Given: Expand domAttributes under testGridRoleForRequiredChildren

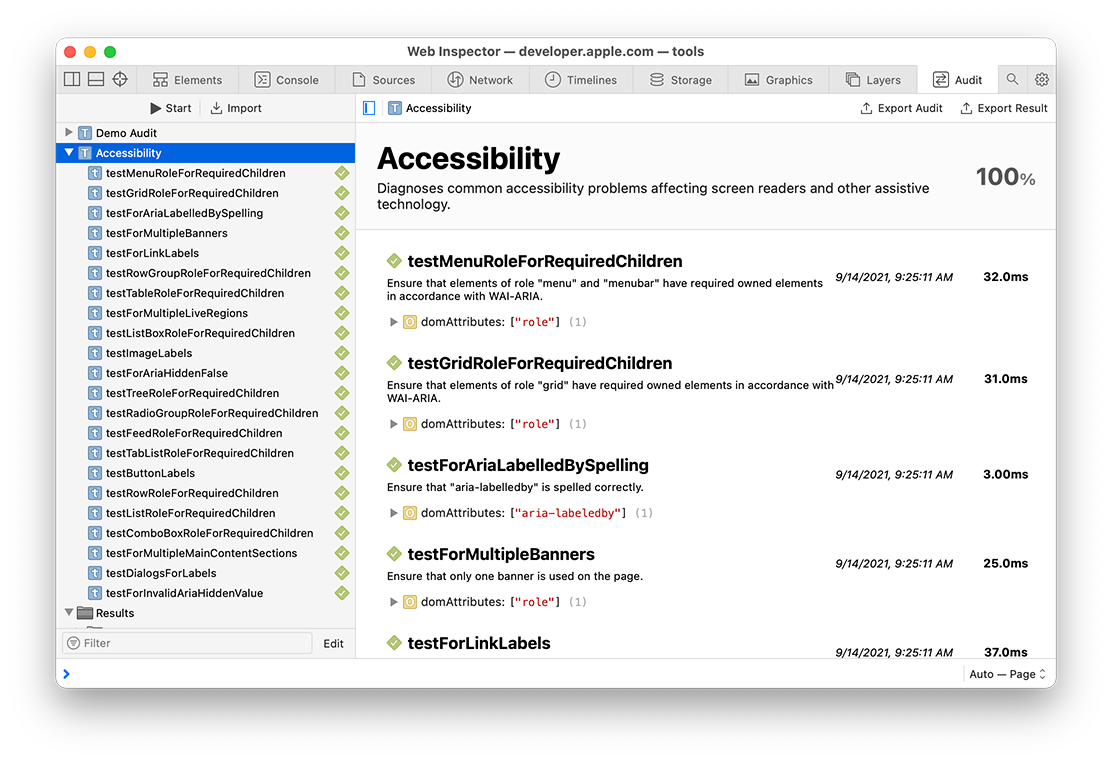Looking at the screenshot, I should point(393,424).
